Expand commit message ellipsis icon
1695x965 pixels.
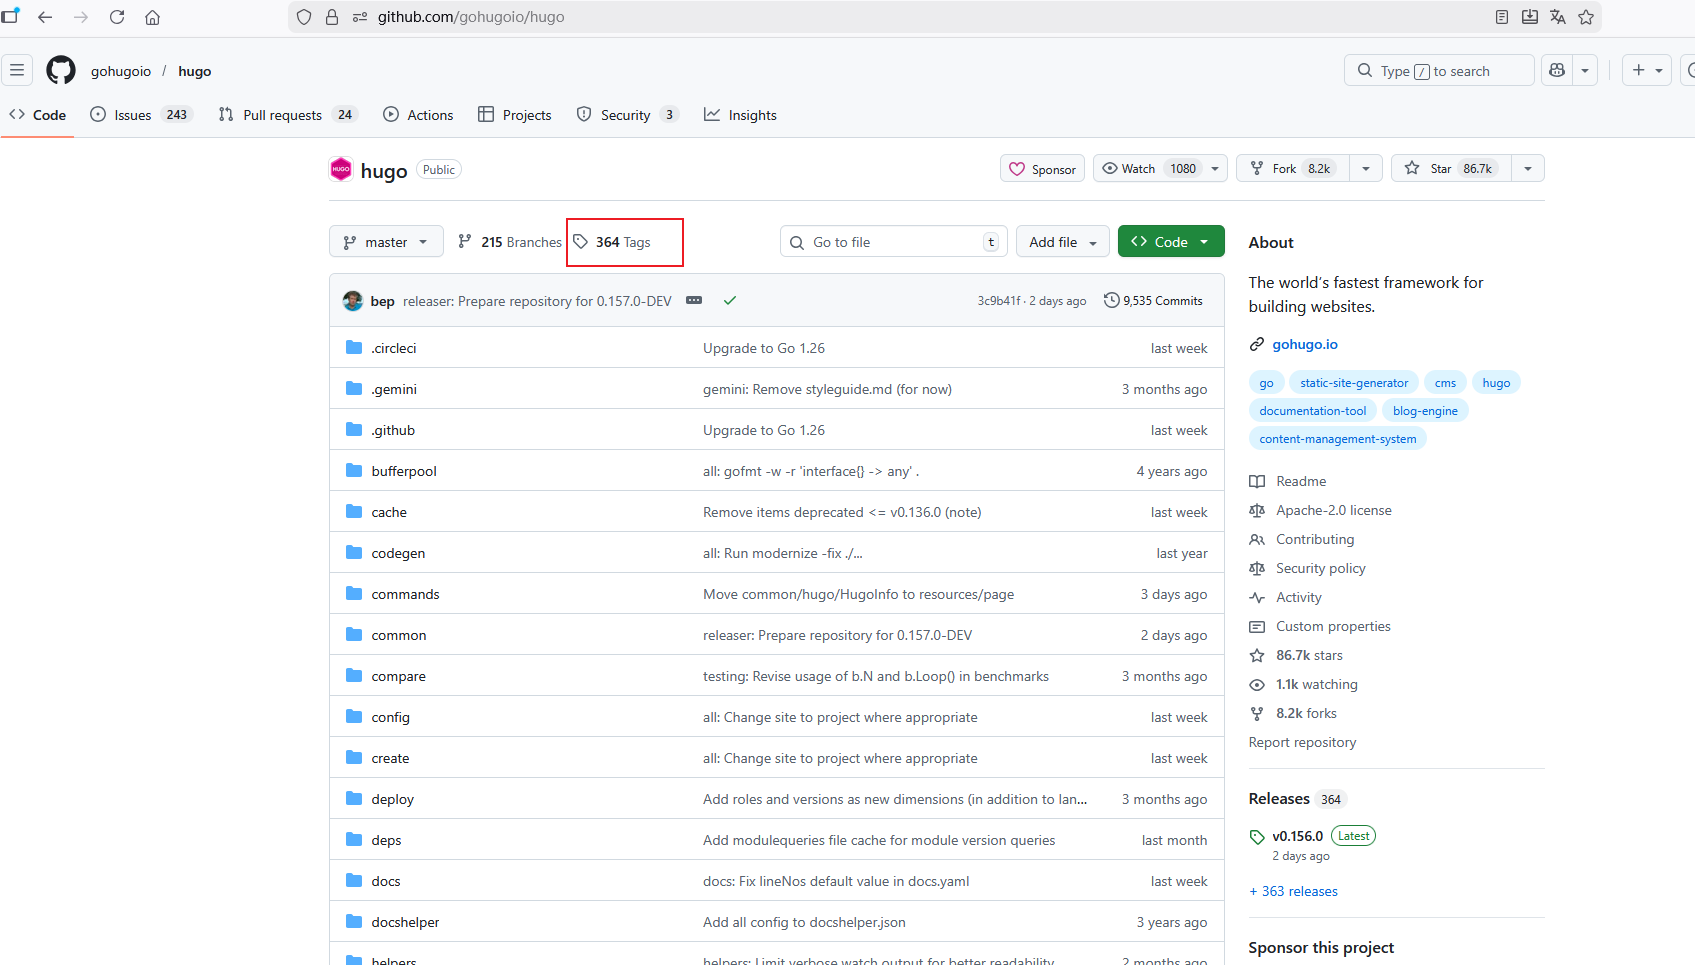click(x=694, y=300)
